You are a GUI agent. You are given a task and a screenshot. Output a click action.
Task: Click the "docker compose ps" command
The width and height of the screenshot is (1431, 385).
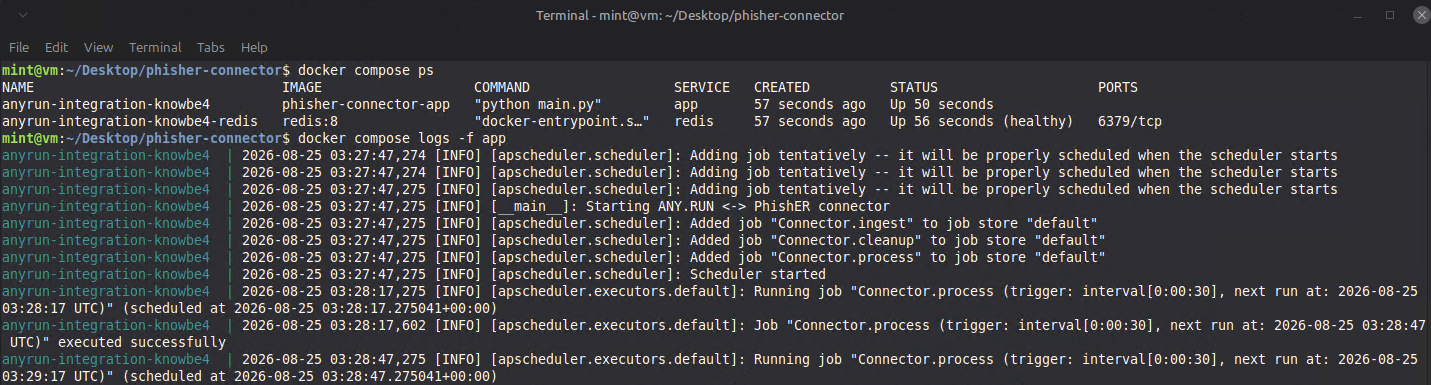pyautogui.click(x=366, y=70)
